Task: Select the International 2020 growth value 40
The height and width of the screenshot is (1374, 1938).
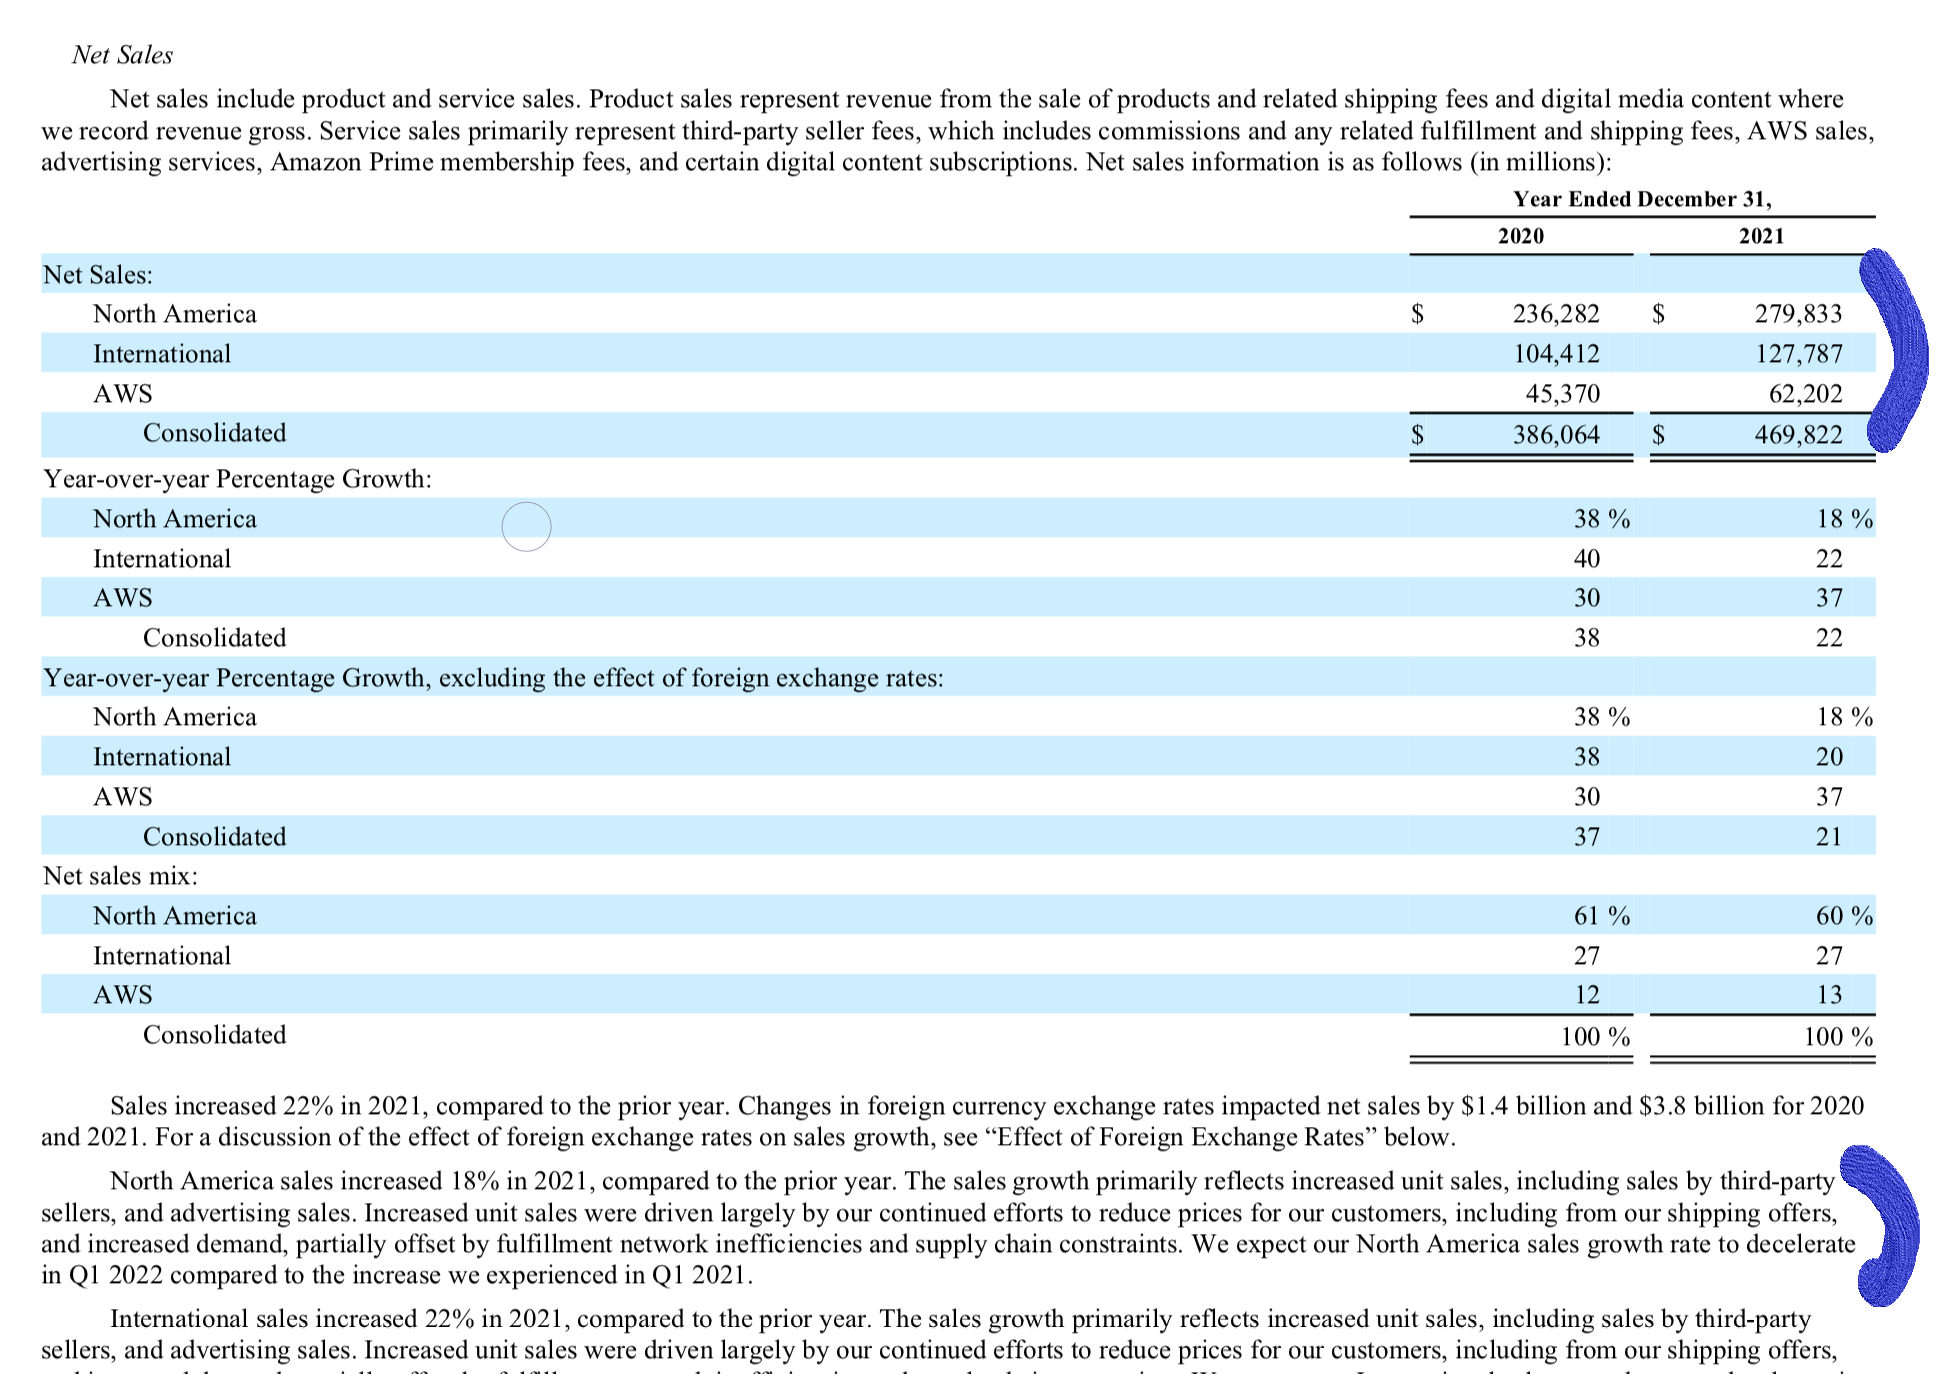Action: [x=1586, y=559]
